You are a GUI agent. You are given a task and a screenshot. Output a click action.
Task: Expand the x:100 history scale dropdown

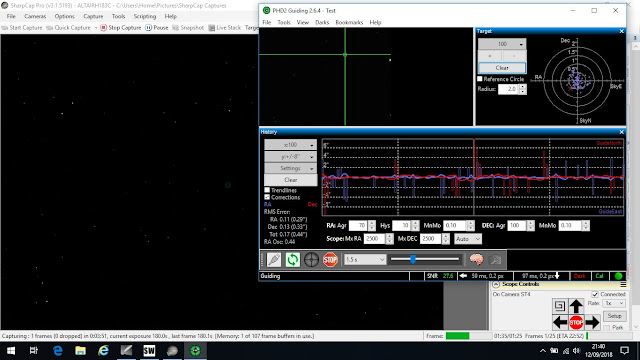(x=290, y=145)
